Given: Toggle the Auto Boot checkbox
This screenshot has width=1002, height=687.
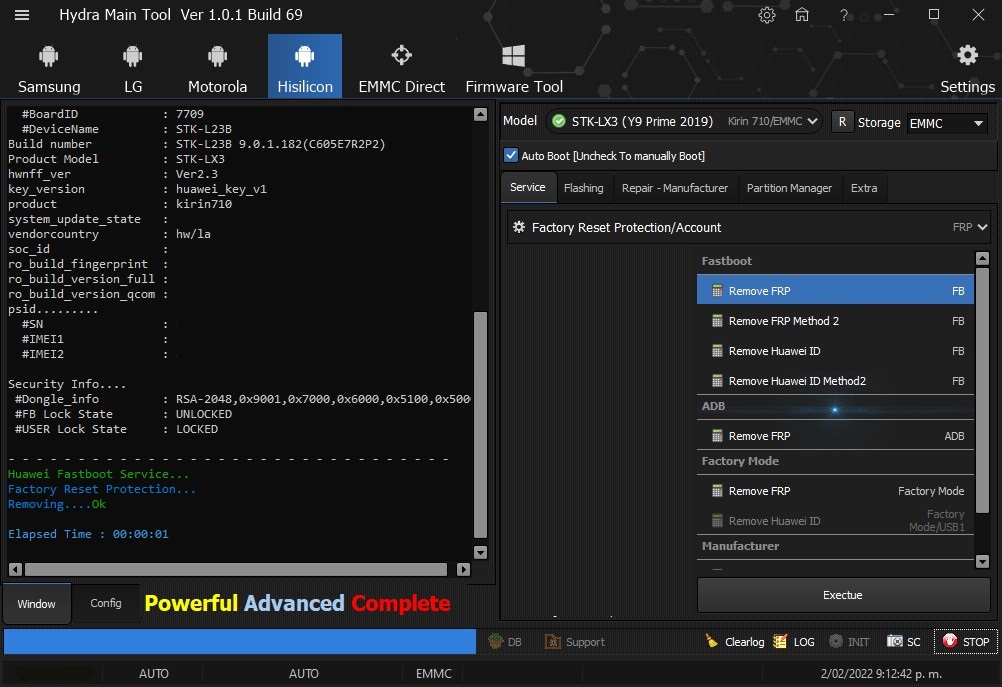Looking at the screenshot, I should click(x=511, y=155).
